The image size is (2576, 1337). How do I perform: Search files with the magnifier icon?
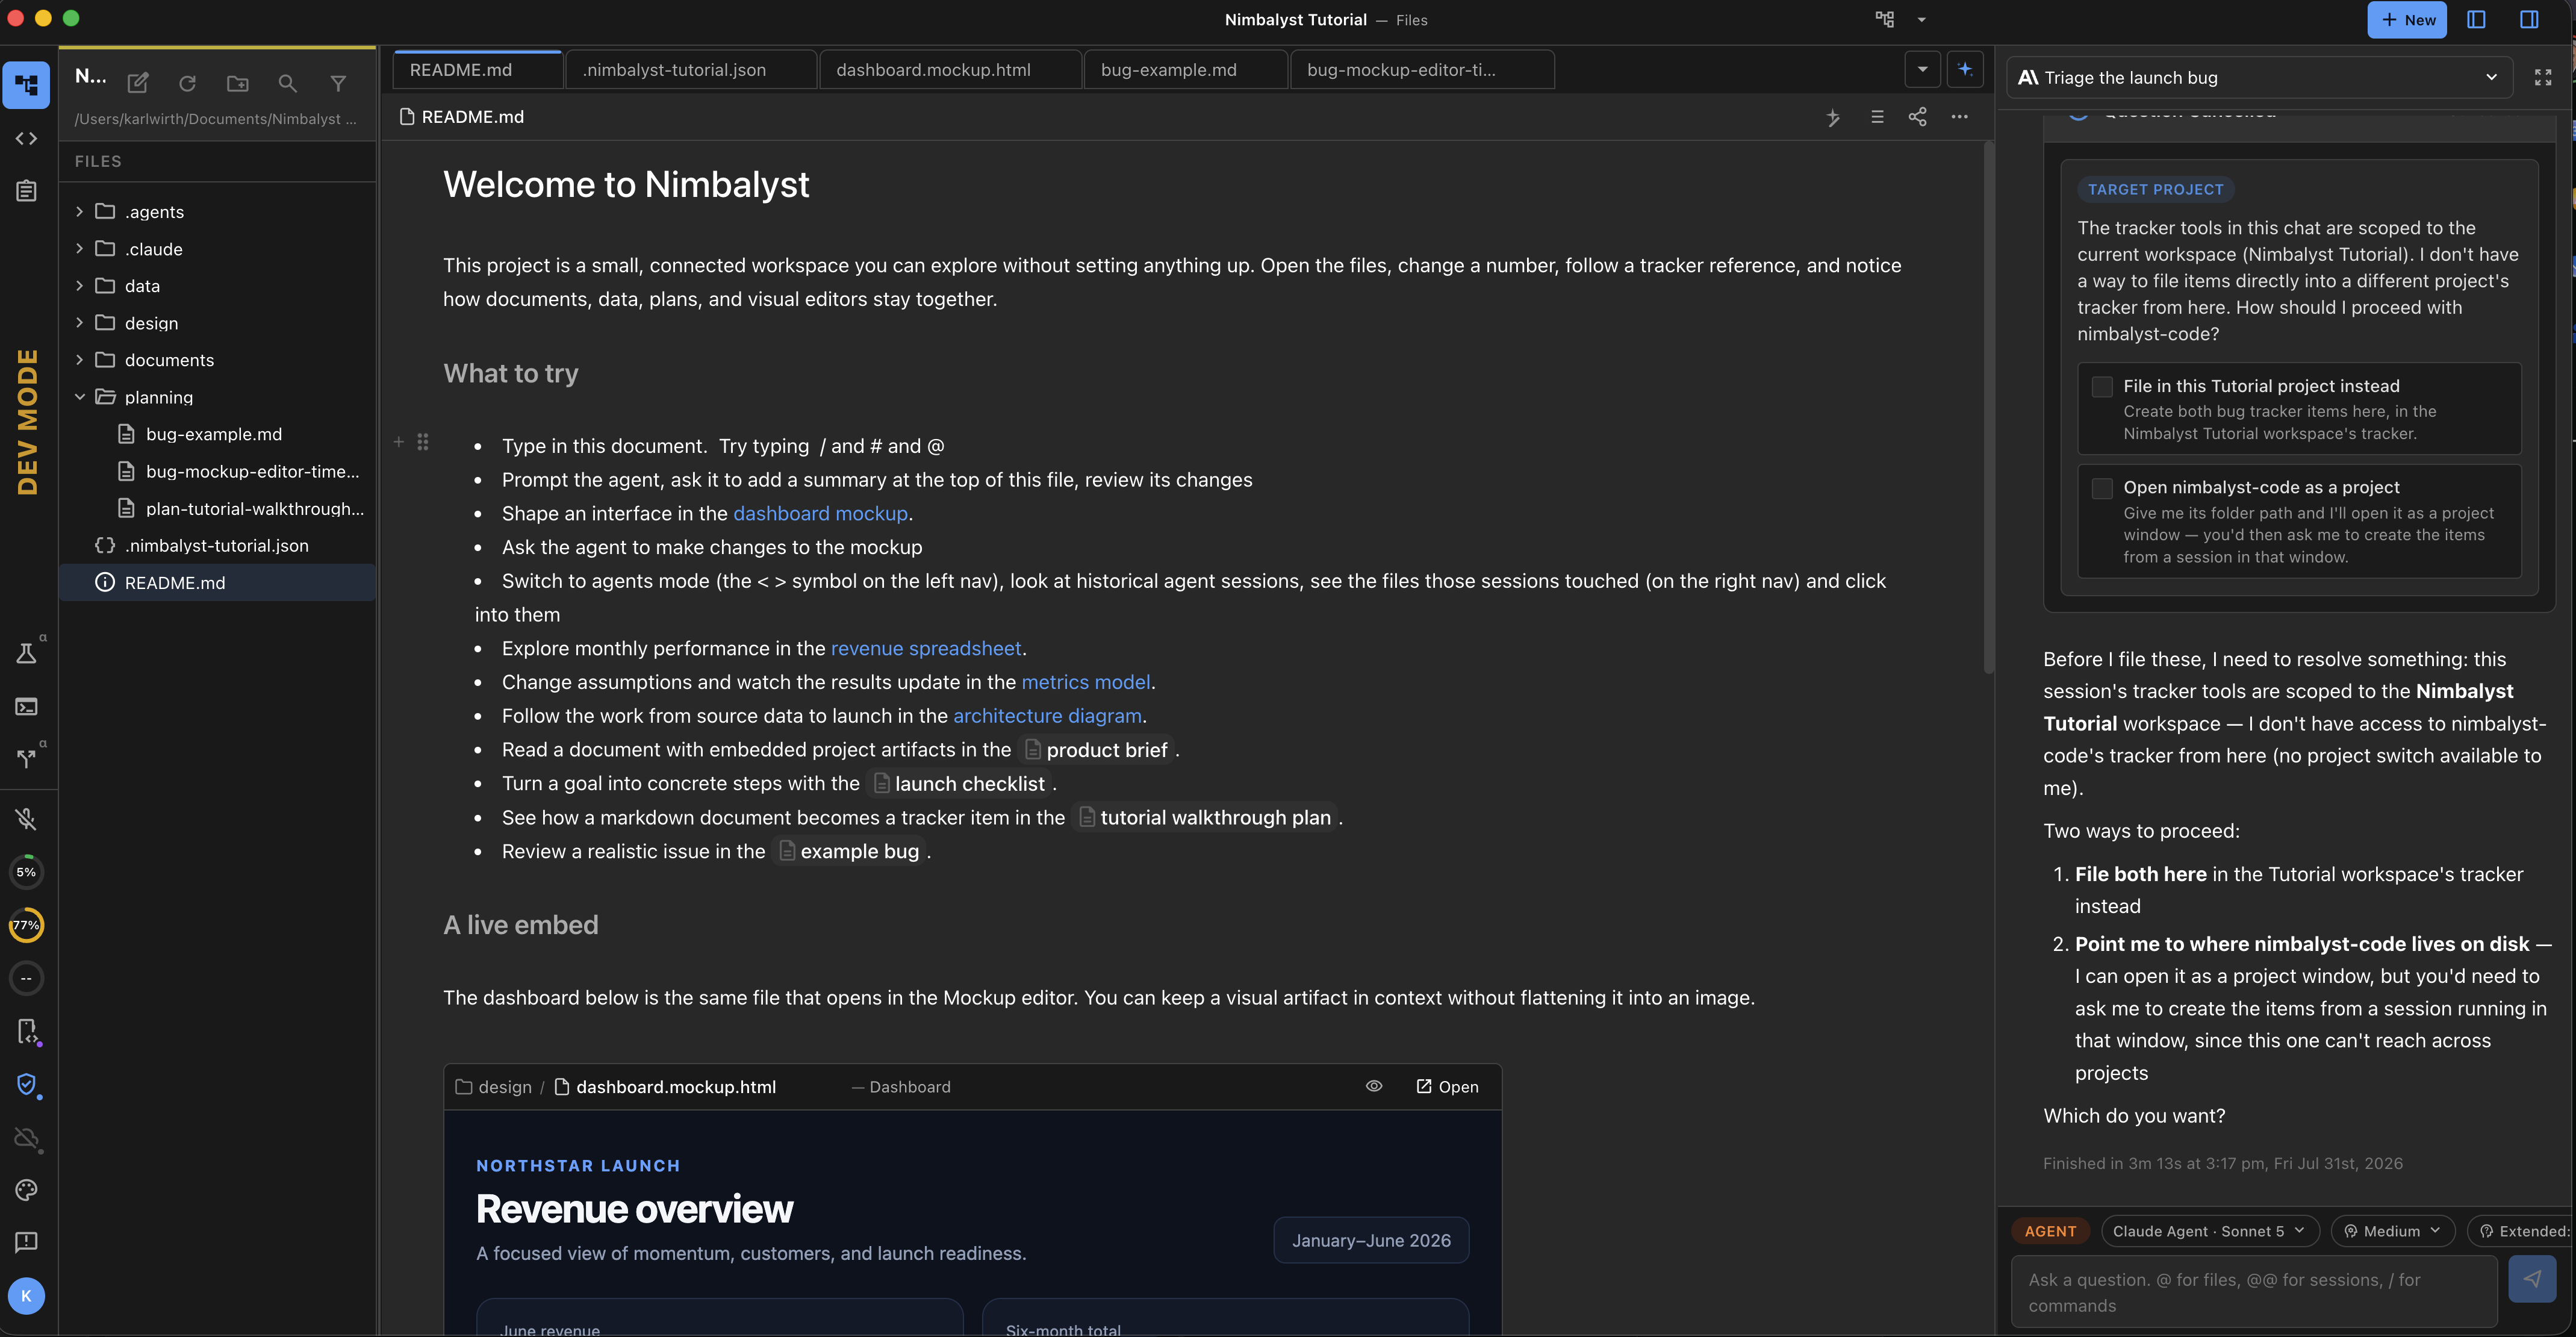(x=287, y=83)
